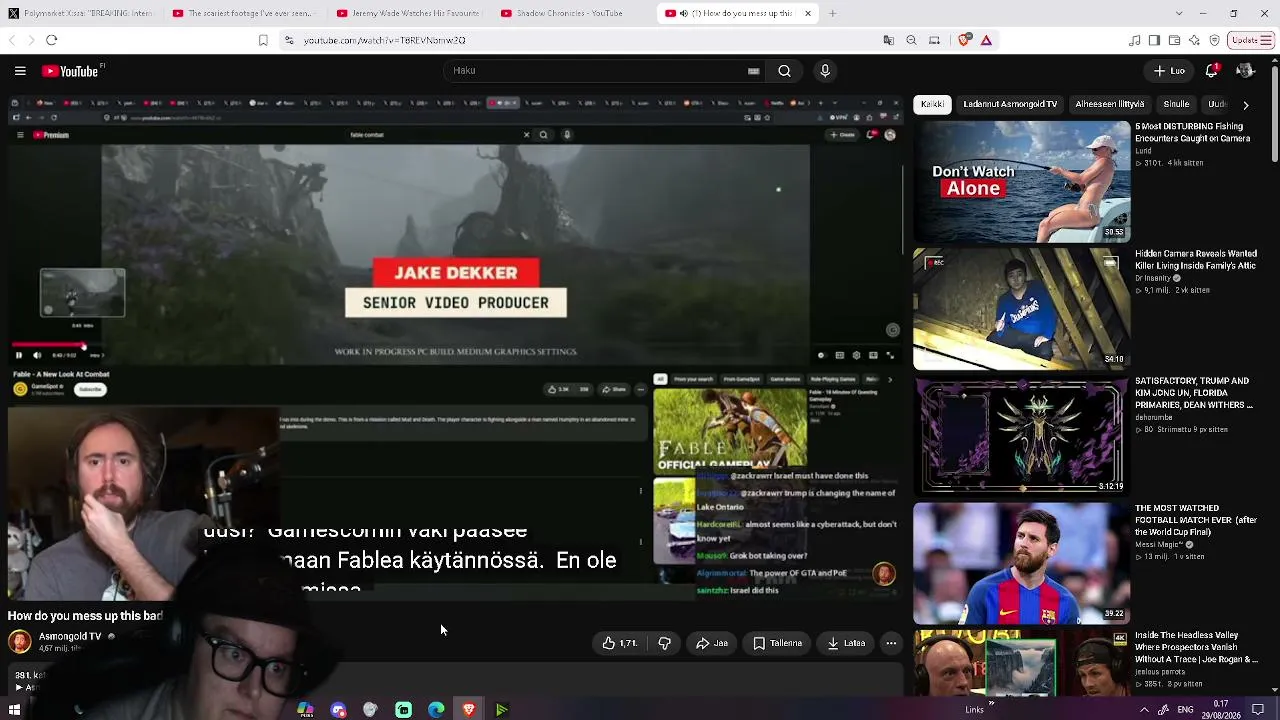Open Brave browser from taskbar

pos(469,710)
